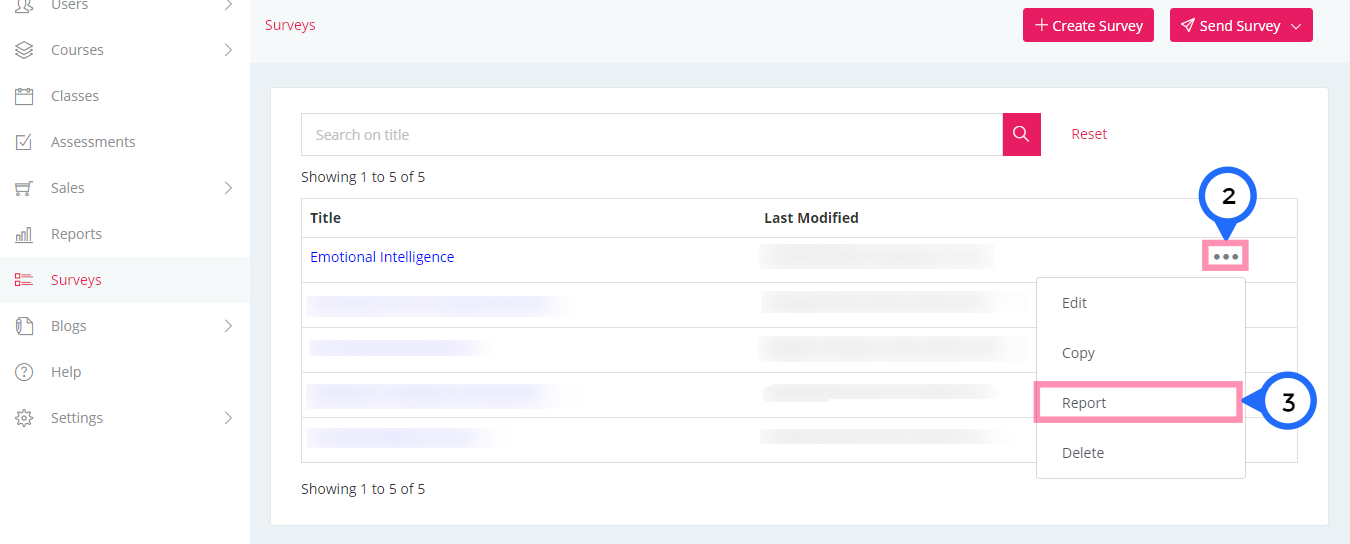
Task: Click the Assessments checkmark icon
Action: [24, 142]
